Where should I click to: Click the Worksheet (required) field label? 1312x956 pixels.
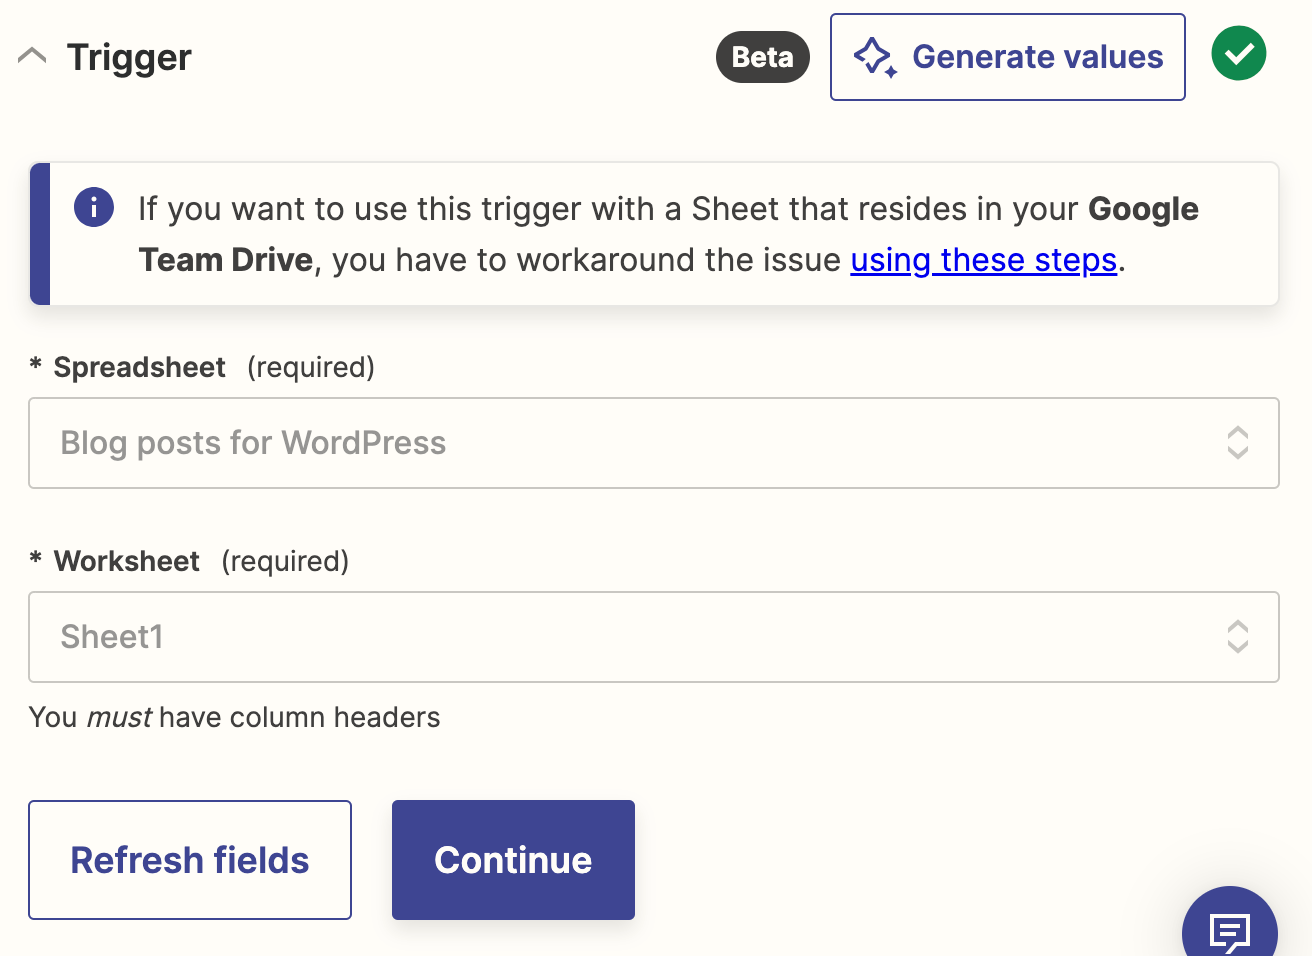127,561
